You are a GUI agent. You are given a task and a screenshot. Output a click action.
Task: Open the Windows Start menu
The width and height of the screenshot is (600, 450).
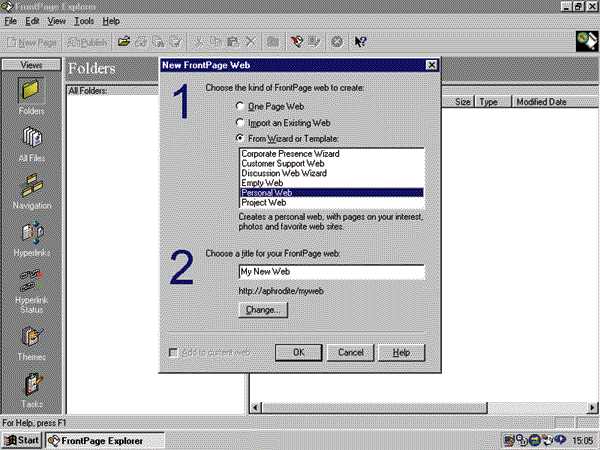coord(22,440)
